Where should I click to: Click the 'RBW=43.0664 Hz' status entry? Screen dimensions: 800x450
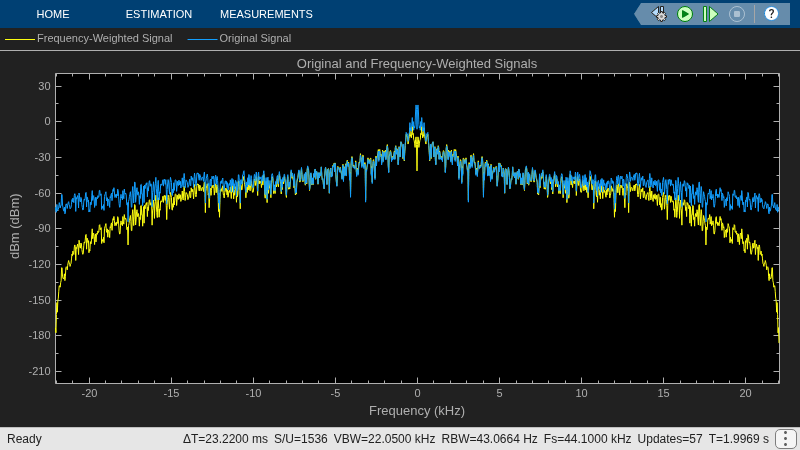[x=489, y=439]
